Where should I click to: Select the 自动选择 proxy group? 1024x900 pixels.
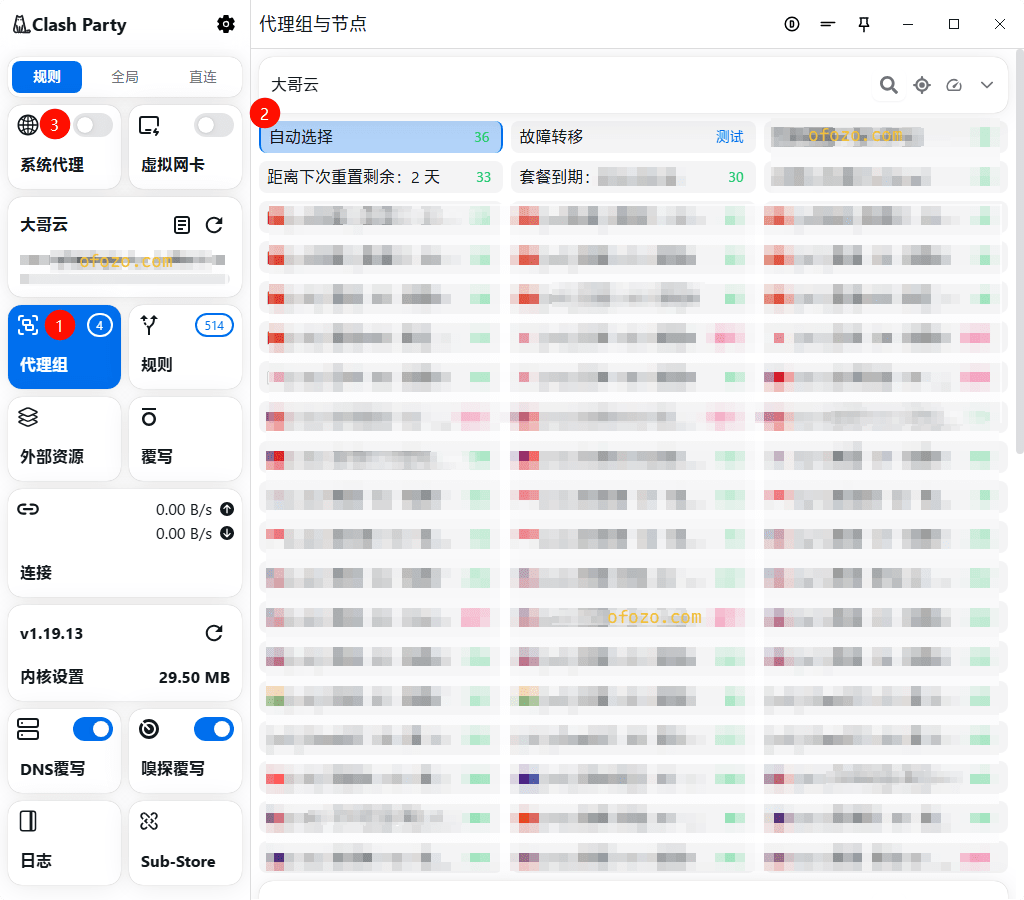click(380, 137)
